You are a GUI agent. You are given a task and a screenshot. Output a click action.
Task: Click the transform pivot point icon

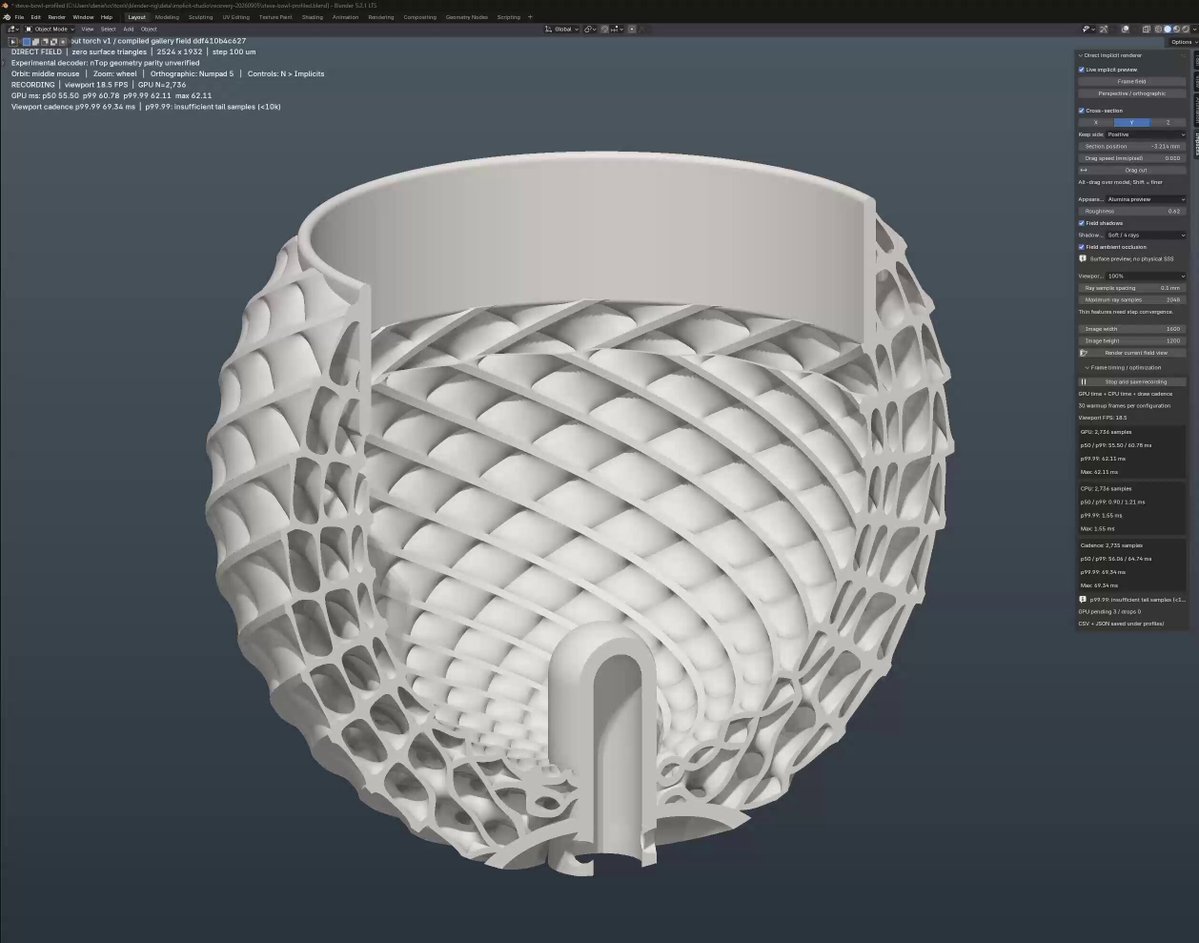coord(589,29)
